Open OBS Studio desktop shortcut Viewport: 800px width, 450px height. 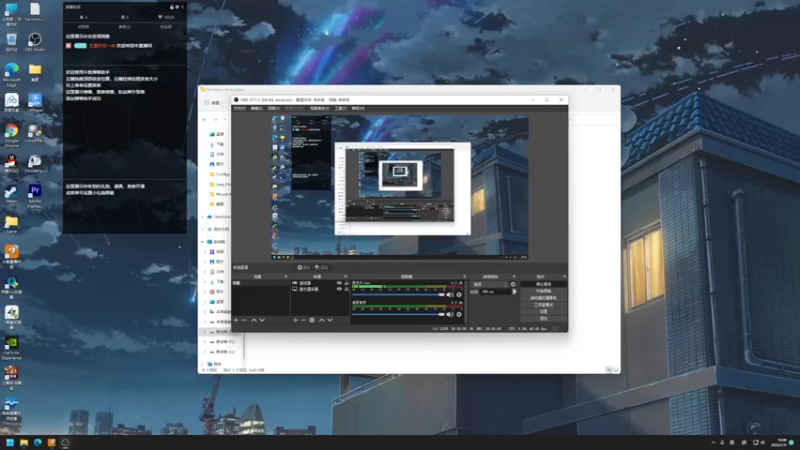point(35,42)
